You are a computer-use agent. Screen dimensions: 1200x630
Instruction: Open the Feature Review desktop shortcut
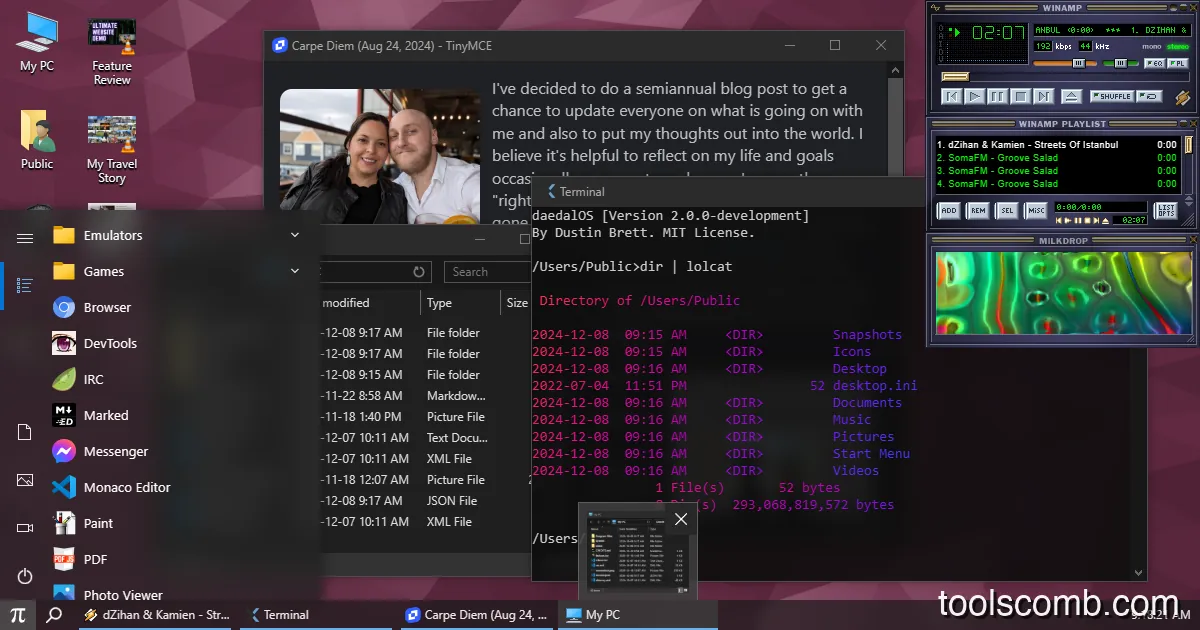112,51
